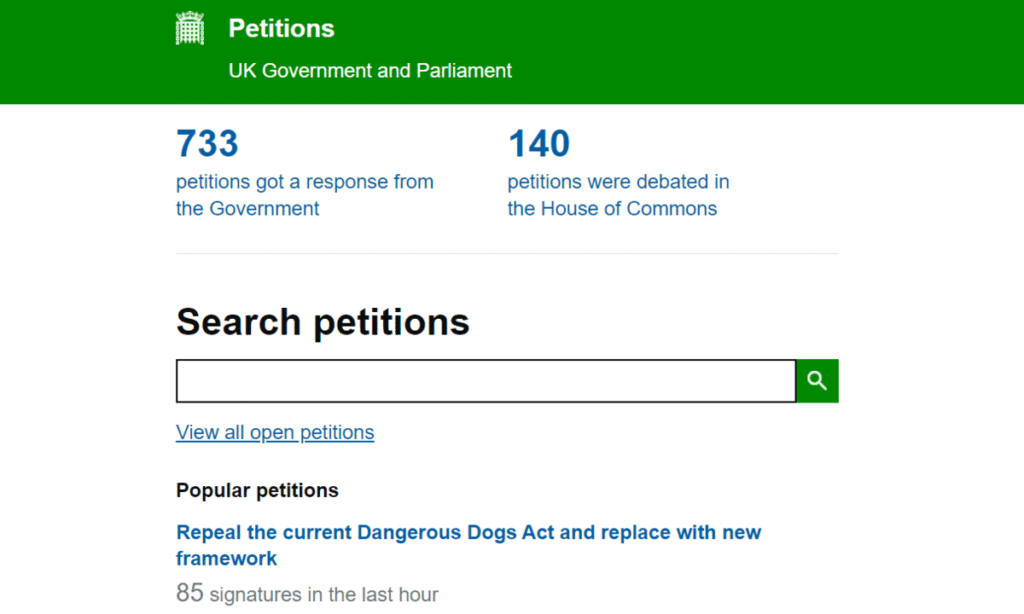Click the UK Government and Parliament subtitle

pyautogui.click(x=370, y=71)
